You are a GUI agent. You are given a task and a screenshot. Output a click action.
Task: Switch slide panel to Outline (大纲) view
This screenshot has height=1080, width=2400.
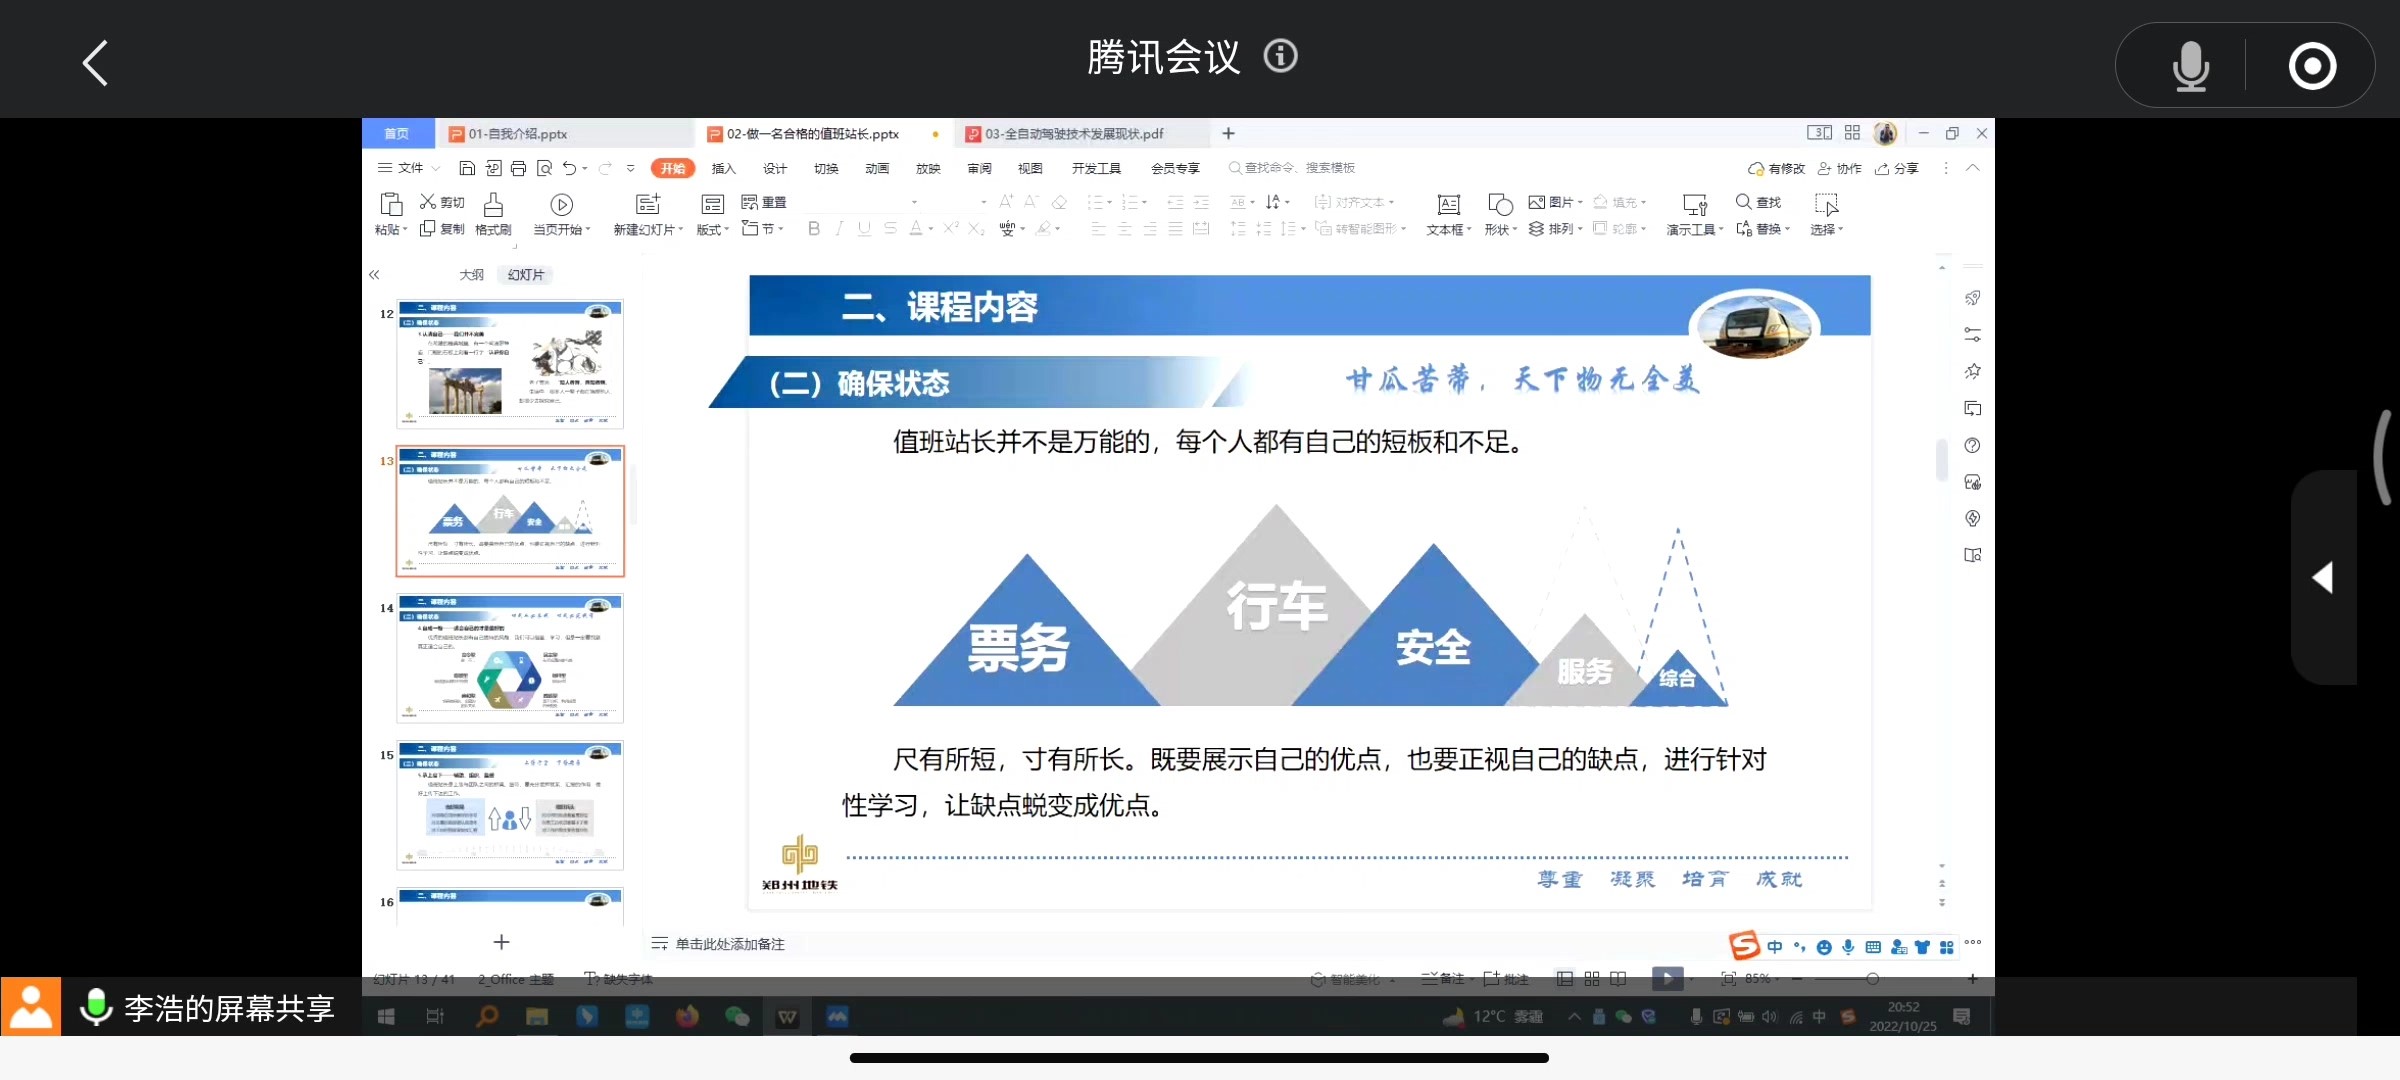point(471,275)
